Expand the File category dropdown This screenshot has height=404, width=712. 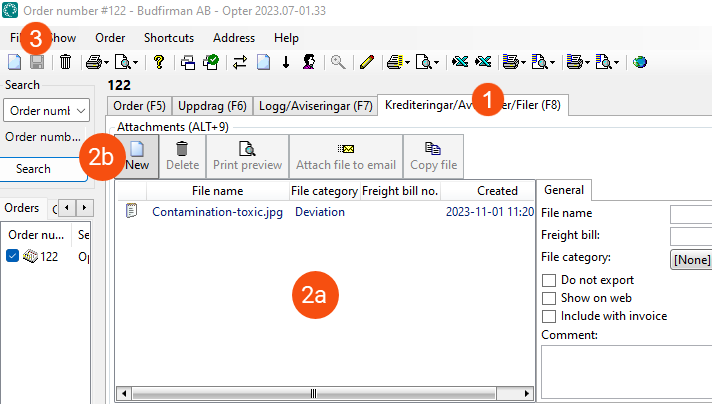(x=690, y=259)
